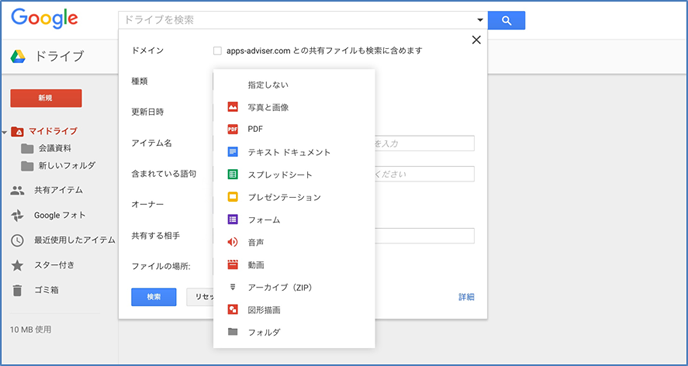Select スプレッドシート file type
688x366 pixels.
pyautogui.click(x=294, y=175)
